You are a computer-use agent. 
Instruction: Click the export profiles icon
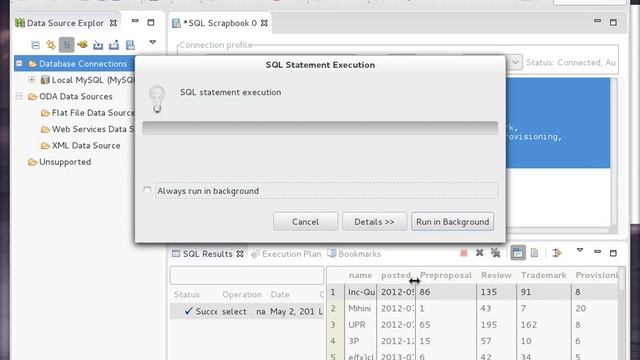point(114,45)
